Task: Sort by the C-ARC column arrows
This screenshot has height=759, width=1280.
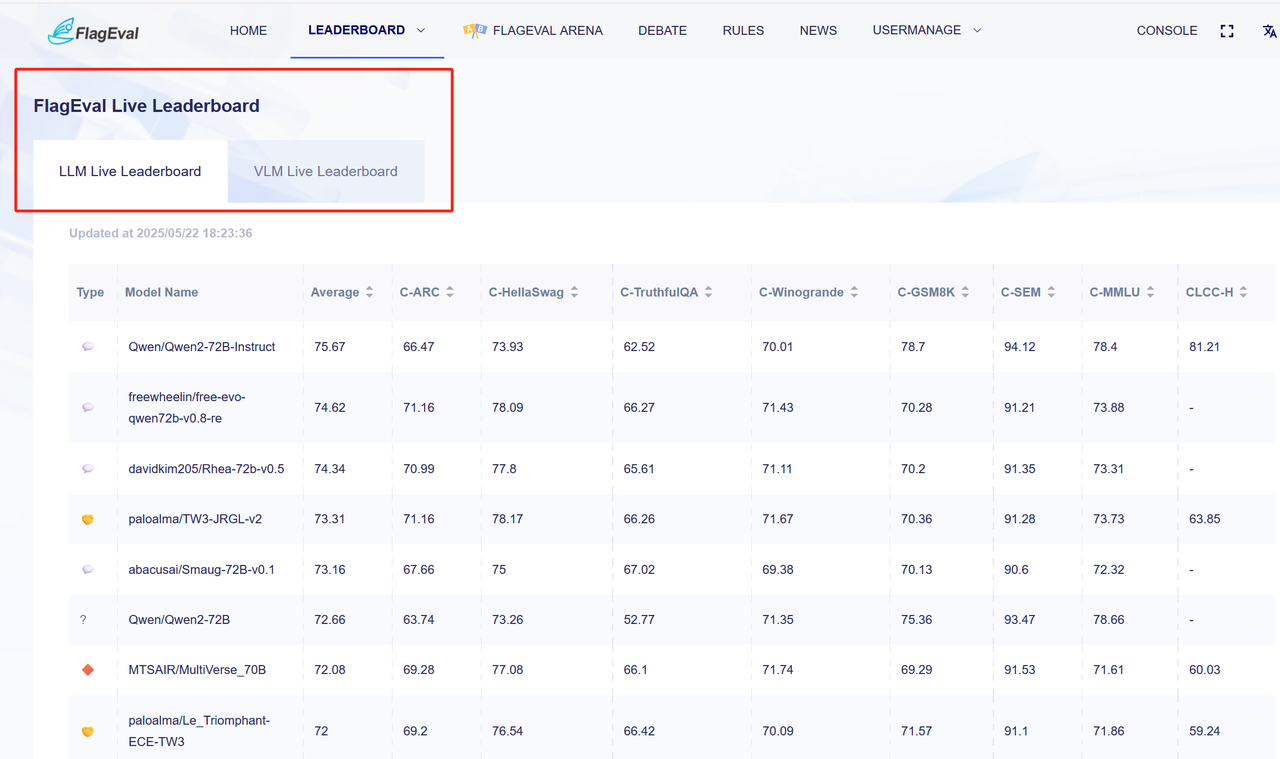Action: pos(450,292)
